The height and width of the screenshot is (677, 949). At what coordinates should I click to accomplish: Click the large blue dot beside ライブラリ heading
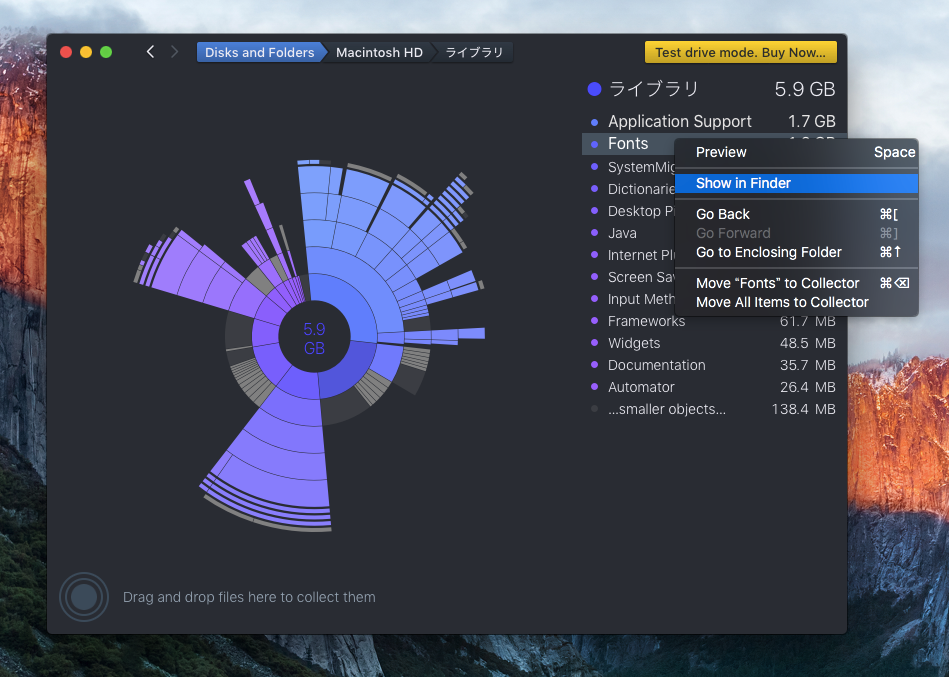point(594,90)
